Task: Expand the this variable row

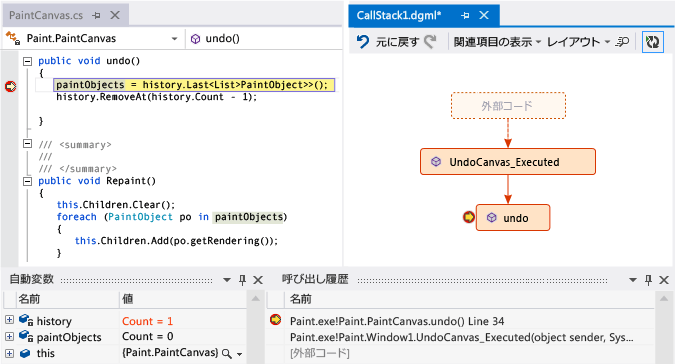Action: [9, 353]
